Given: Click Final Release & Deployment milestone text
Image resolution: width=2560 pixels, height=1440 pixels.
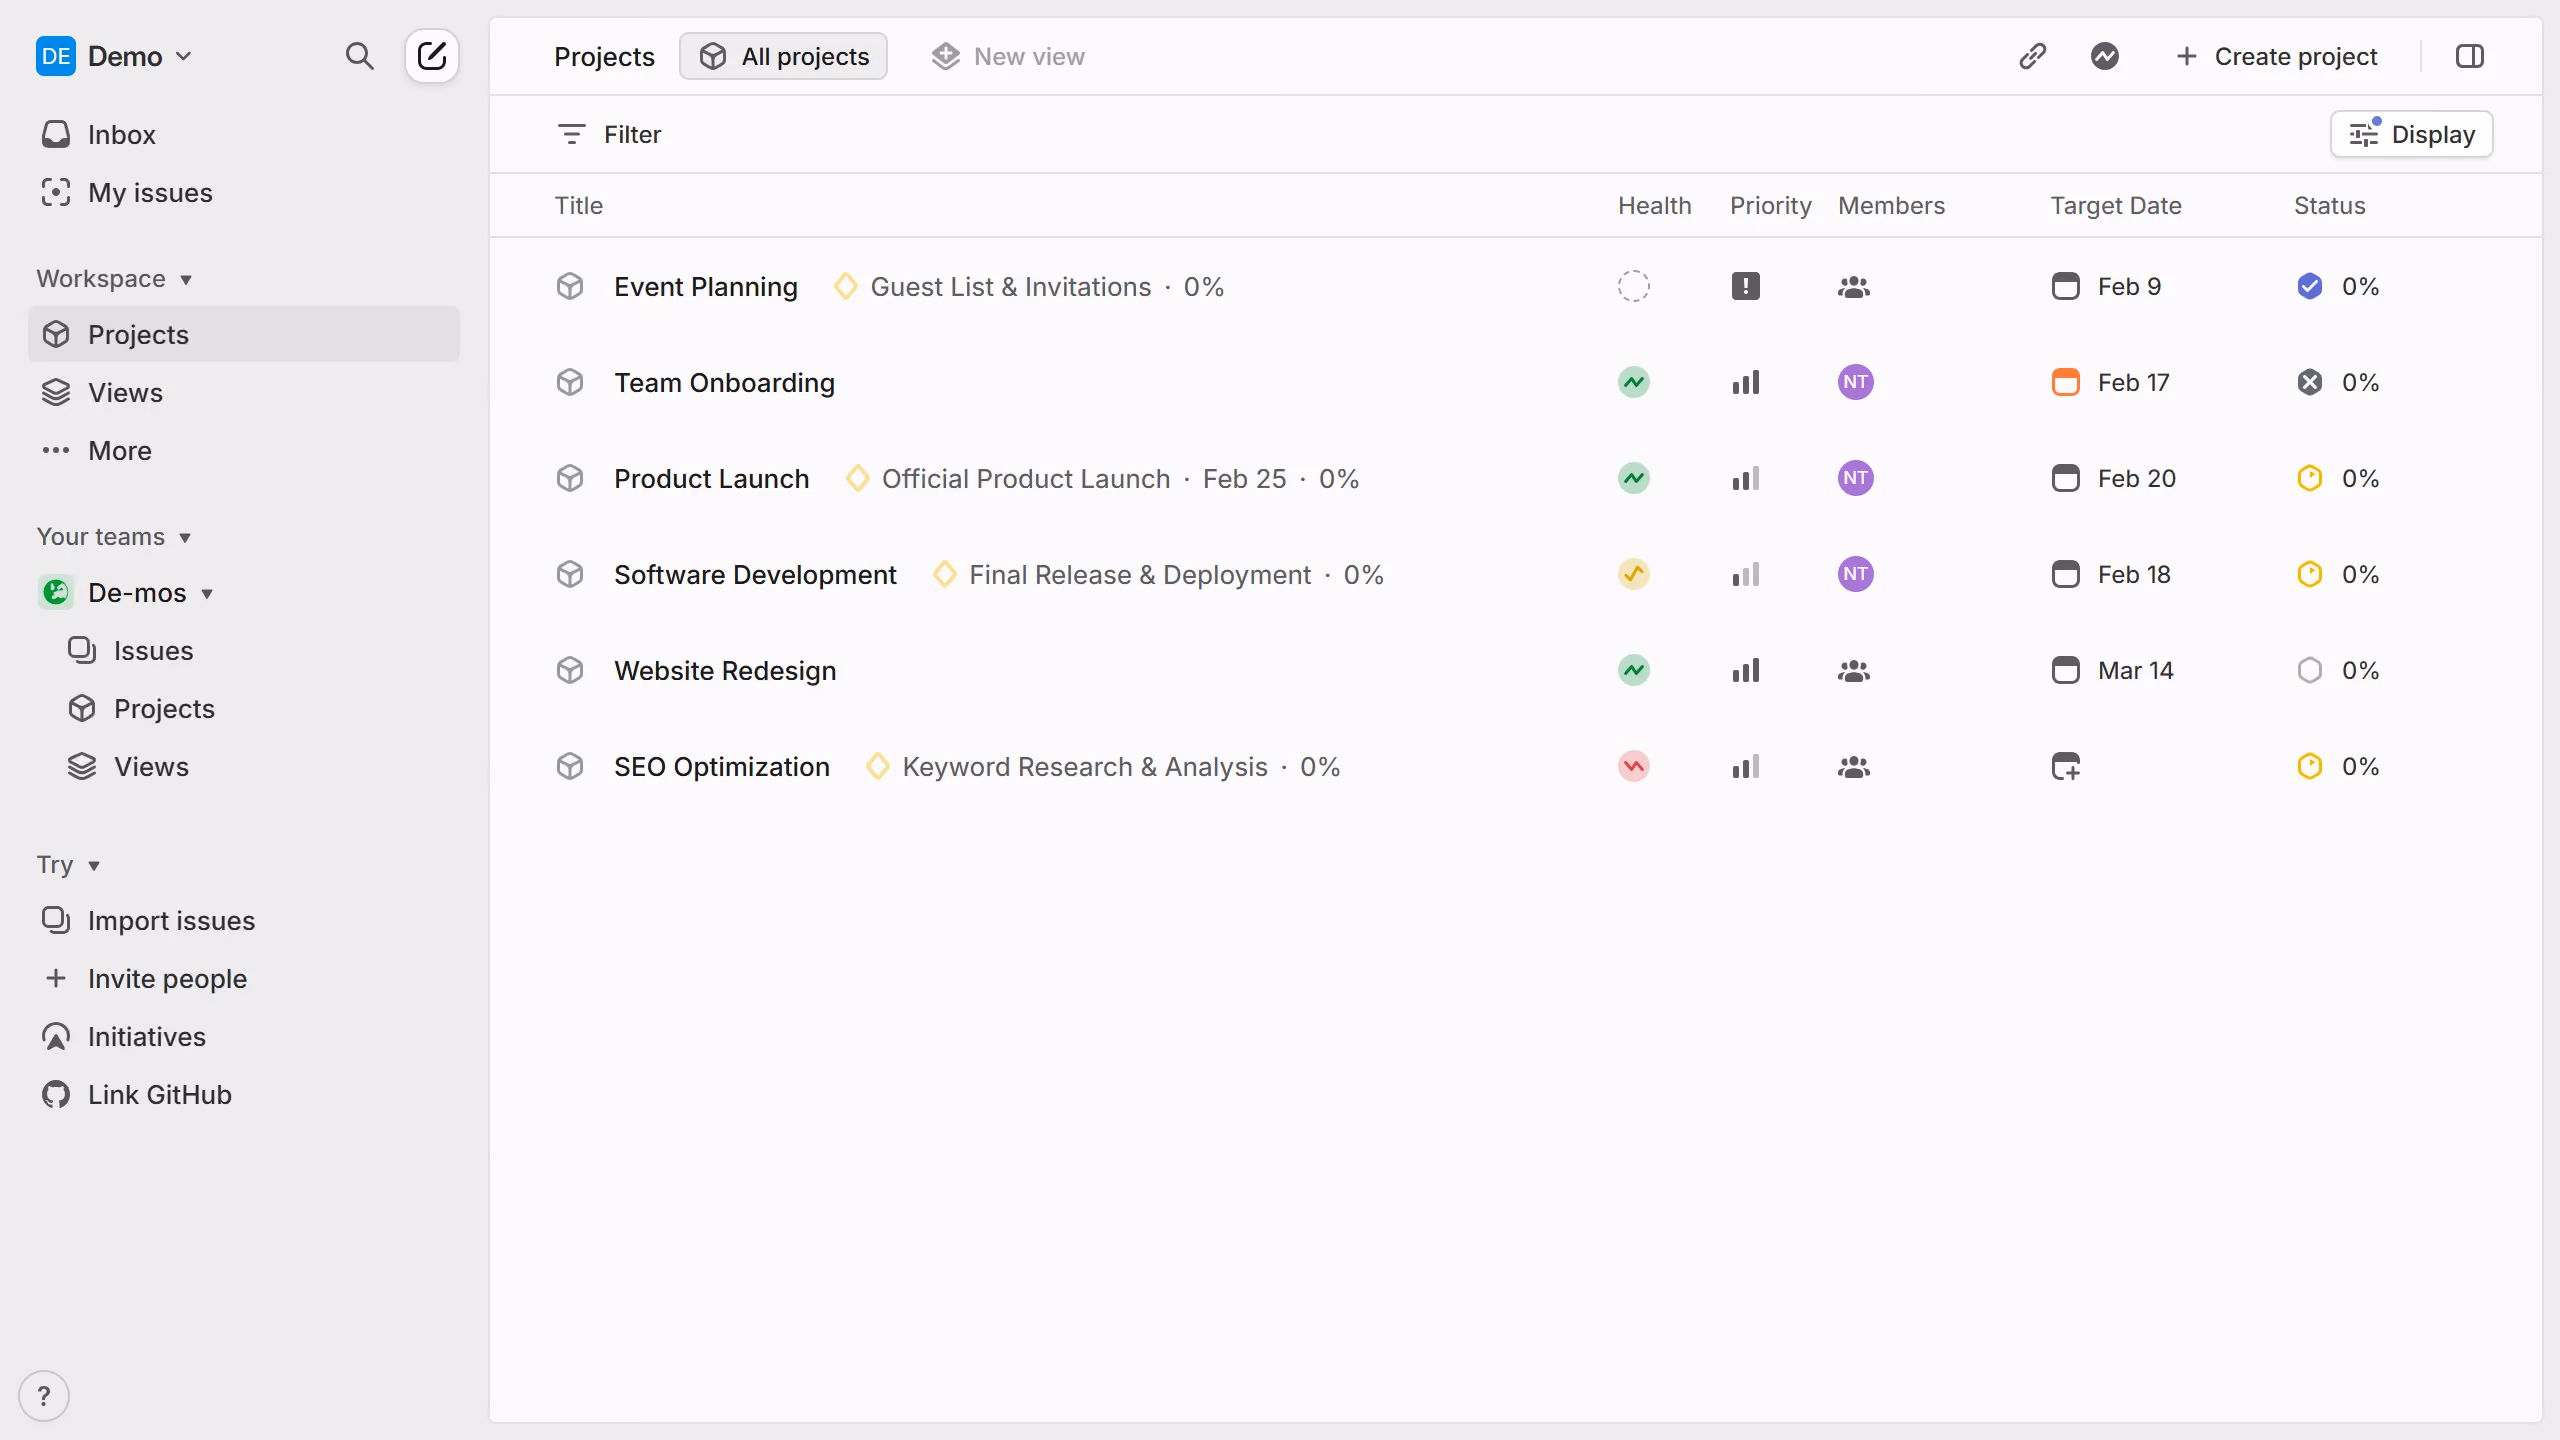Looking at the screenshot, I should pos(1140,574).
